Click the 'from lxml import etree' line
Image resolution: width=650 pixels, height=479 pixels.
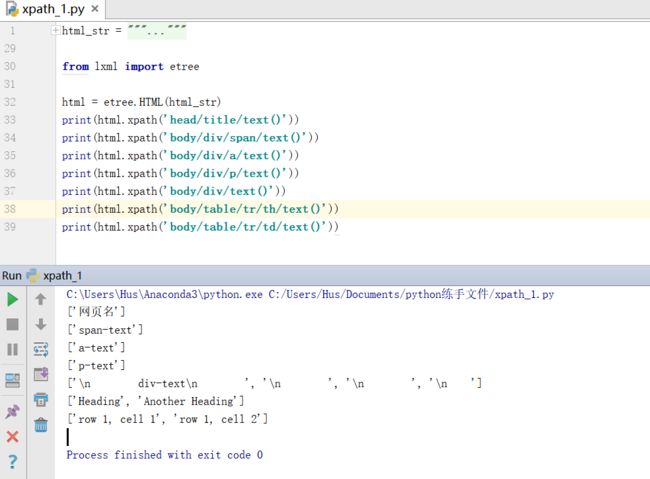click(131, 66)
